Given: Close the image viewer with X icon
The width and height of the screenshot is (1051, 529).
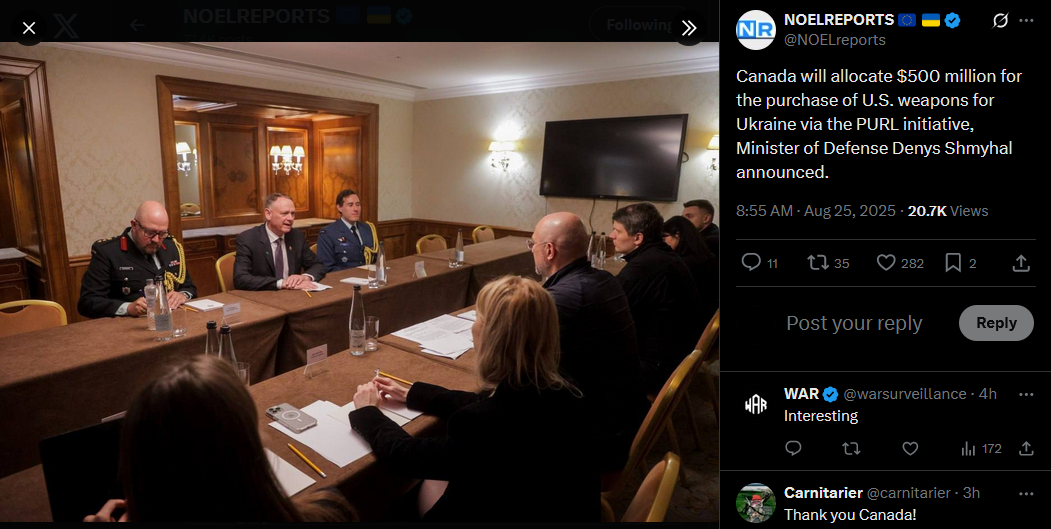Looking at the screenshot, I should coord(29,28).
